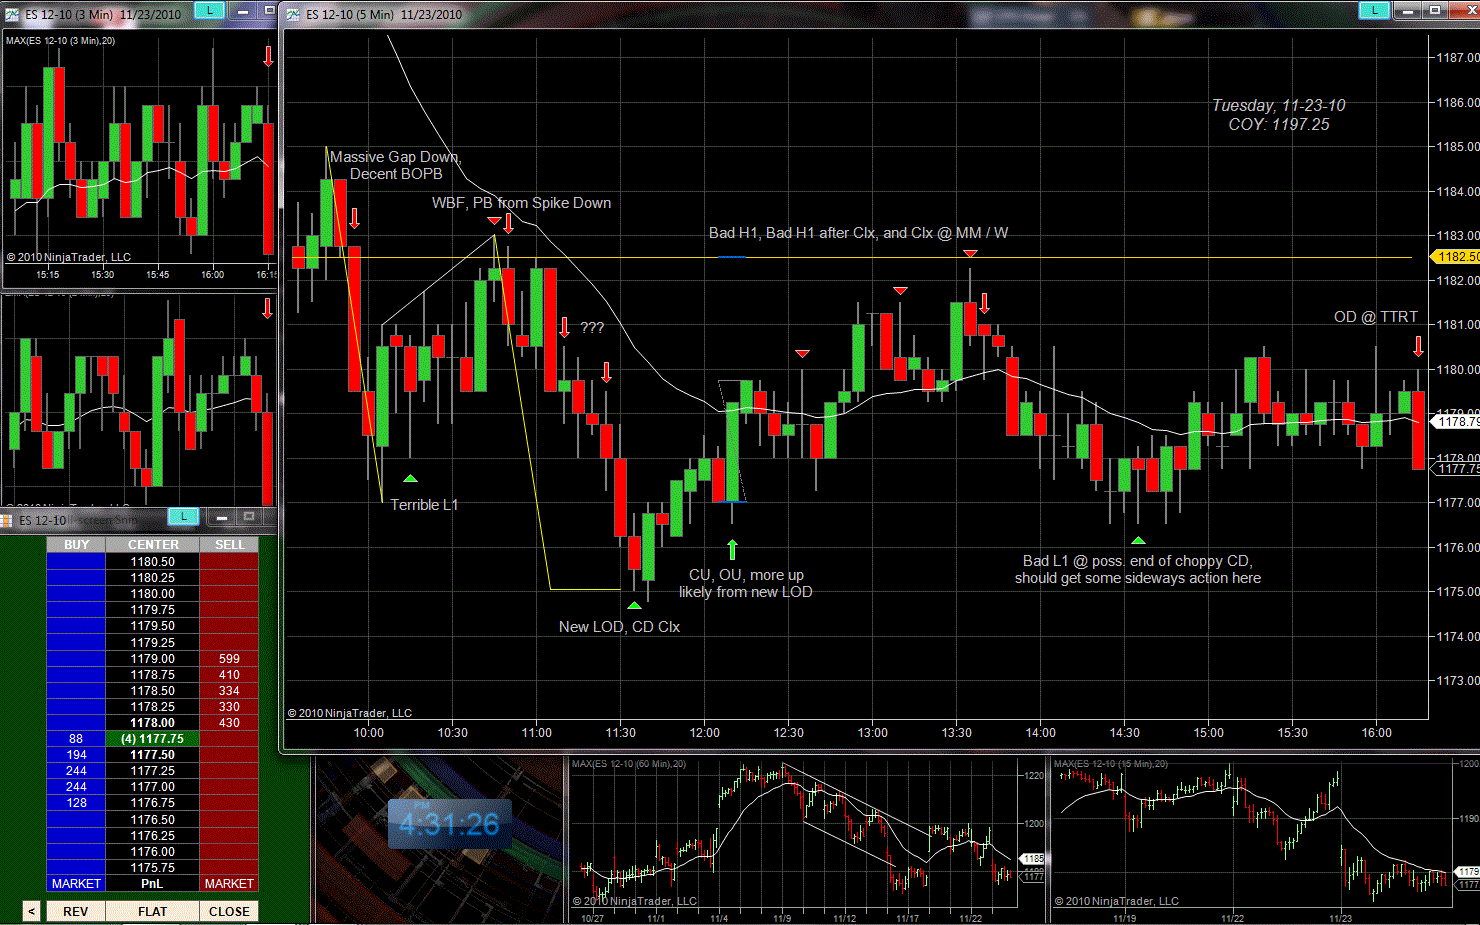Click the green up arrow under the 'CU, OU' annotation
This screenshot has width=1480, height=925.
point(732,549)
